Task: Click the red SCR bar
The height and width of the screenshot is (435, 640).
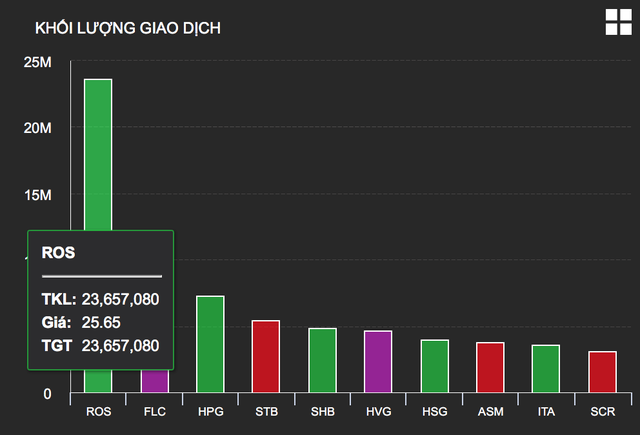Action: click(602, 372)
